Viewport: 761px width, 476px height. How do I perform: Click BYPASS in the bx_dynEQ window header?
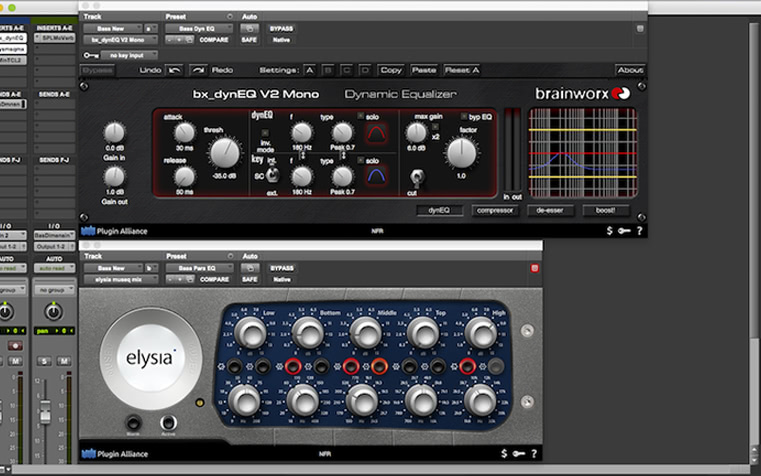(281, 29)
